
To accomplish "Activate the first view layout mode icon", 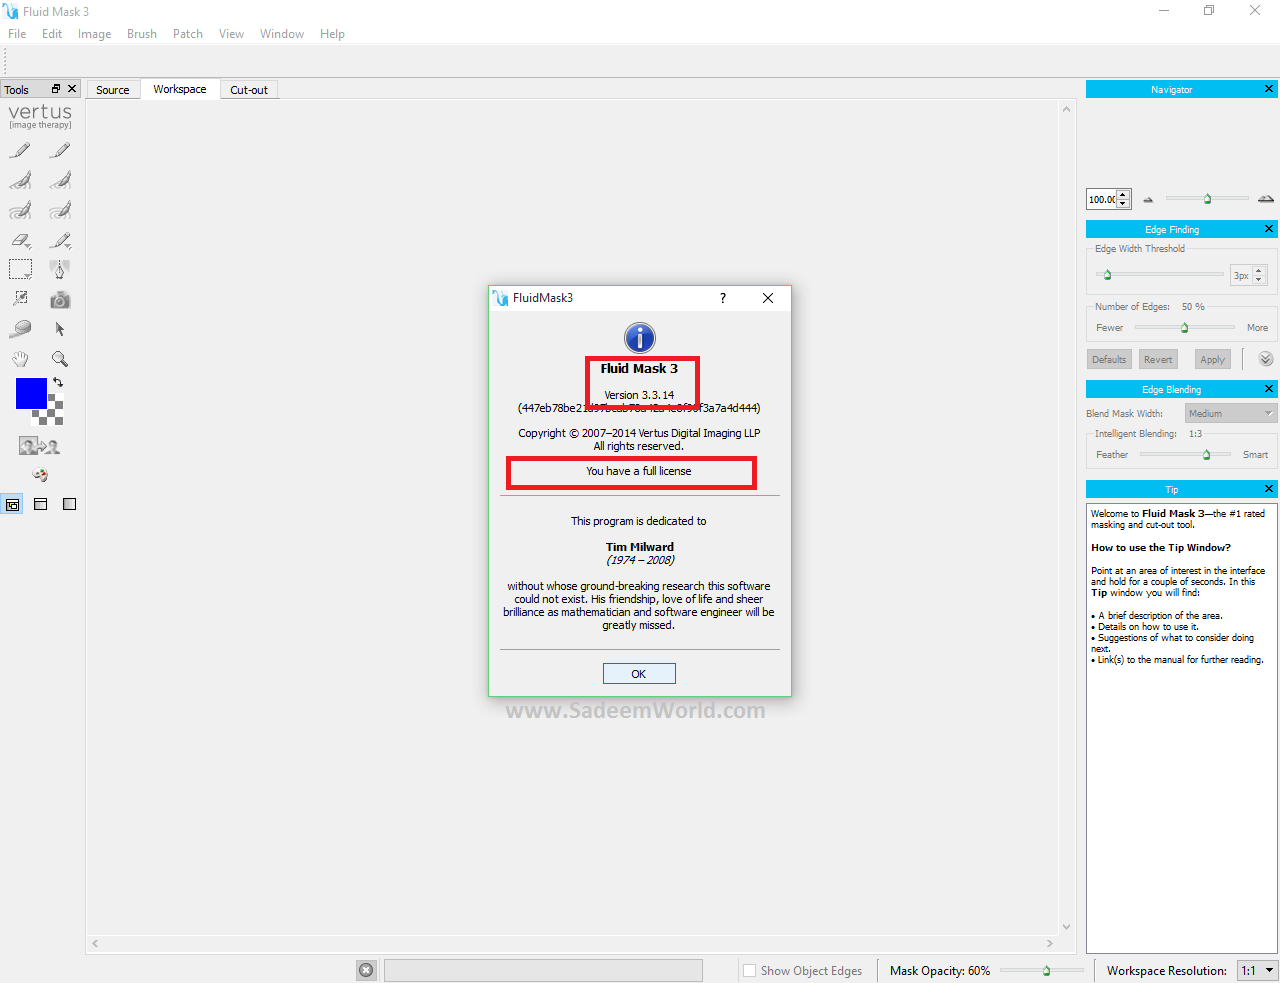I will pos(12,504).
